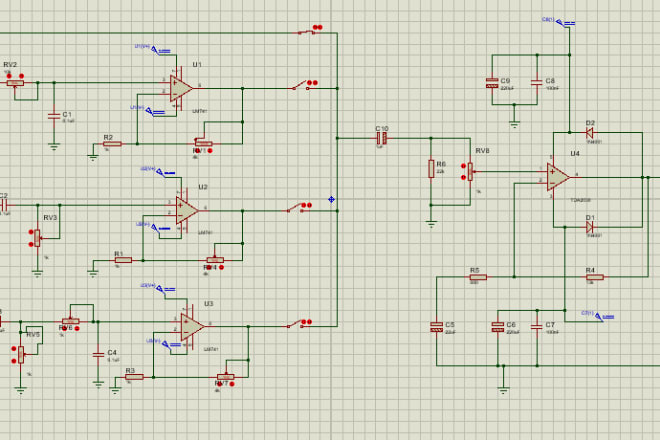The height and width of the screenshot is (440, 660).
Task: Click the ground symbol under C9 and C8
Action: (514, 124)
